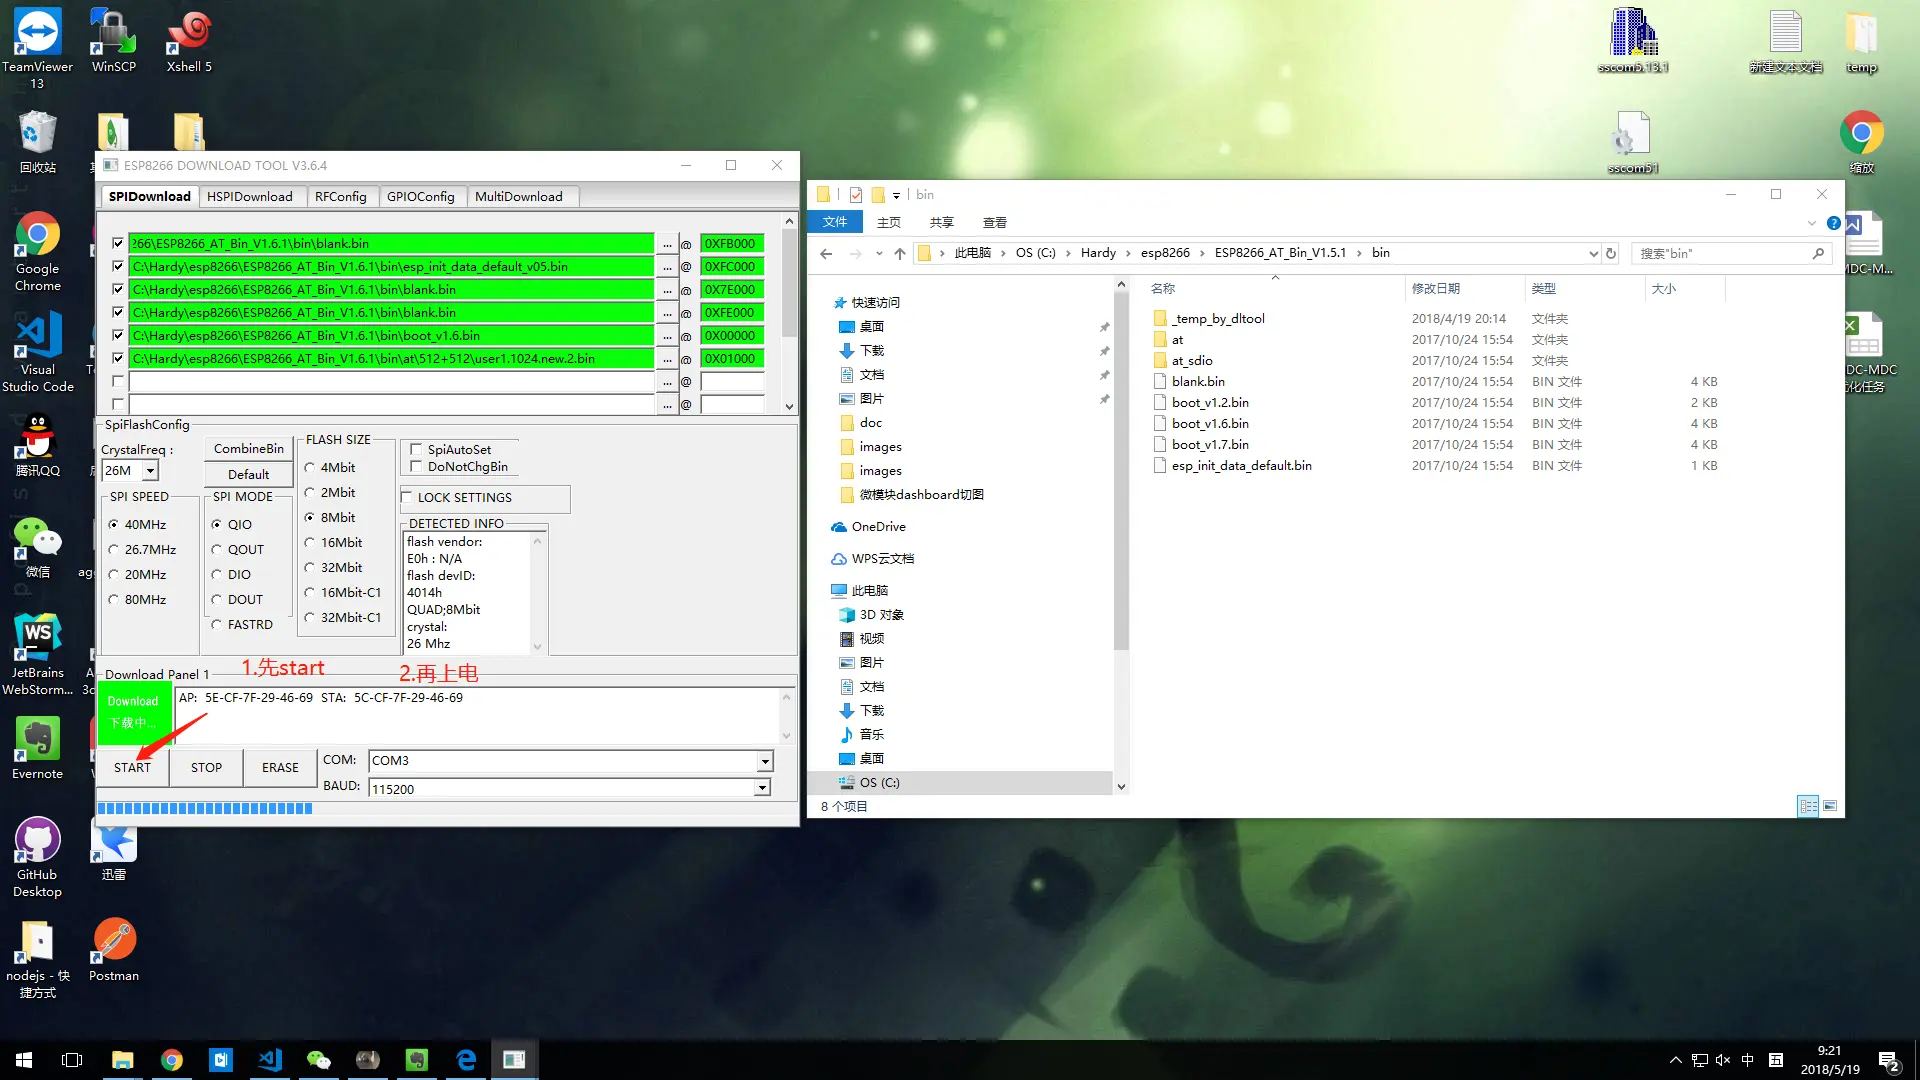
Task: Expand the Explorer address history dropdown
Action: coord(1593,253)
